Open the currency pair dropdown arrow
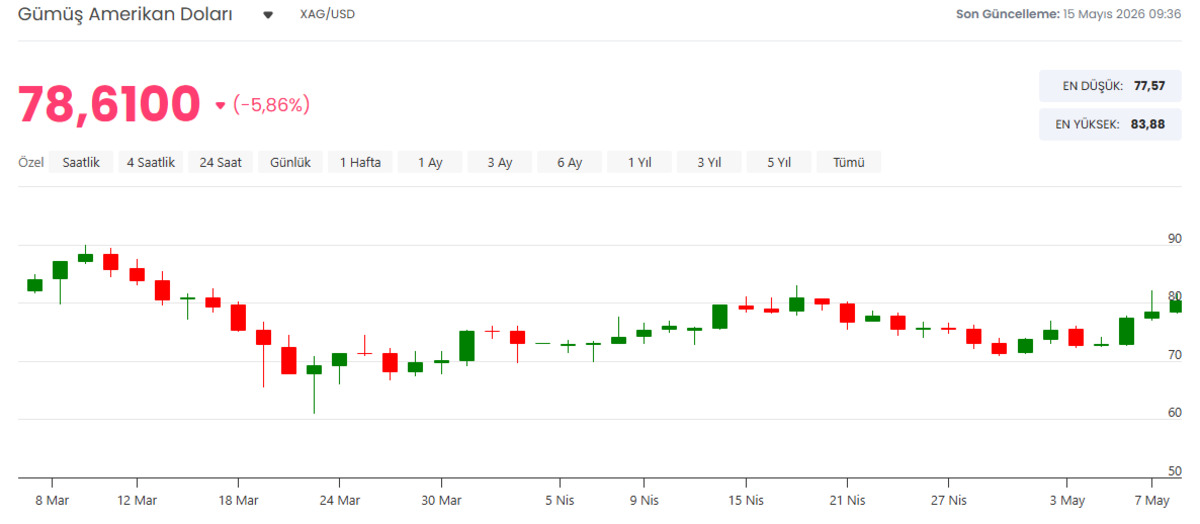 click(x=268, y=15)
